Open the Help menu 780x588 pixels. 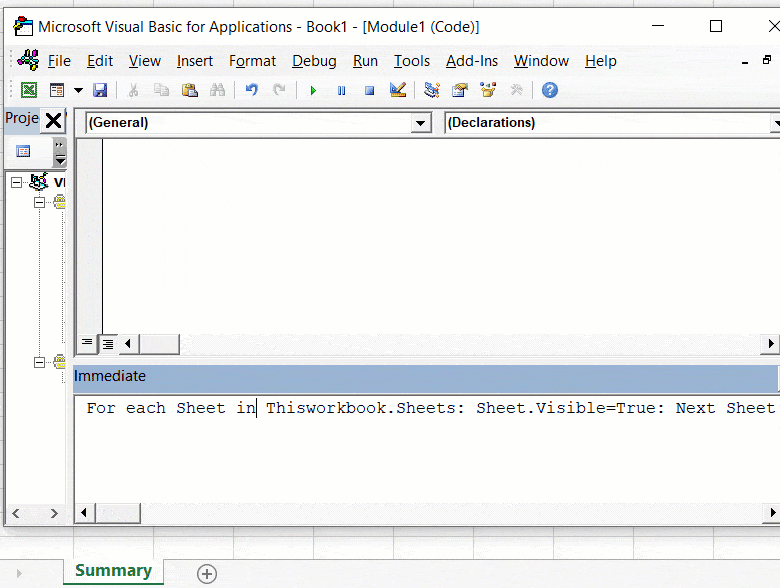click(600, 61)
